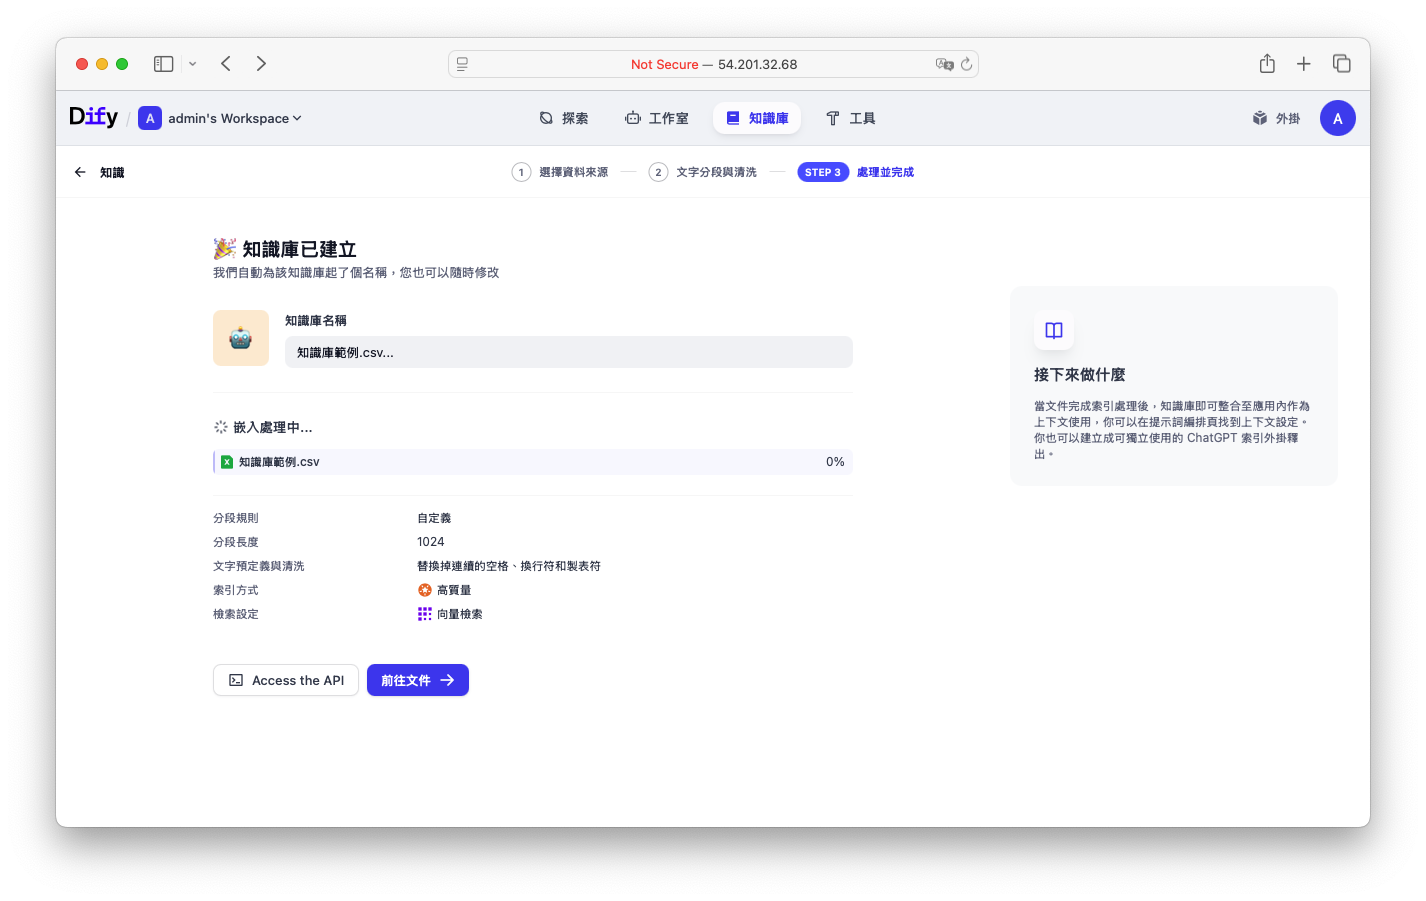Click the 知識庫範例.csv embedding progress bar
1426x901 pixels.
coord(533,462)
